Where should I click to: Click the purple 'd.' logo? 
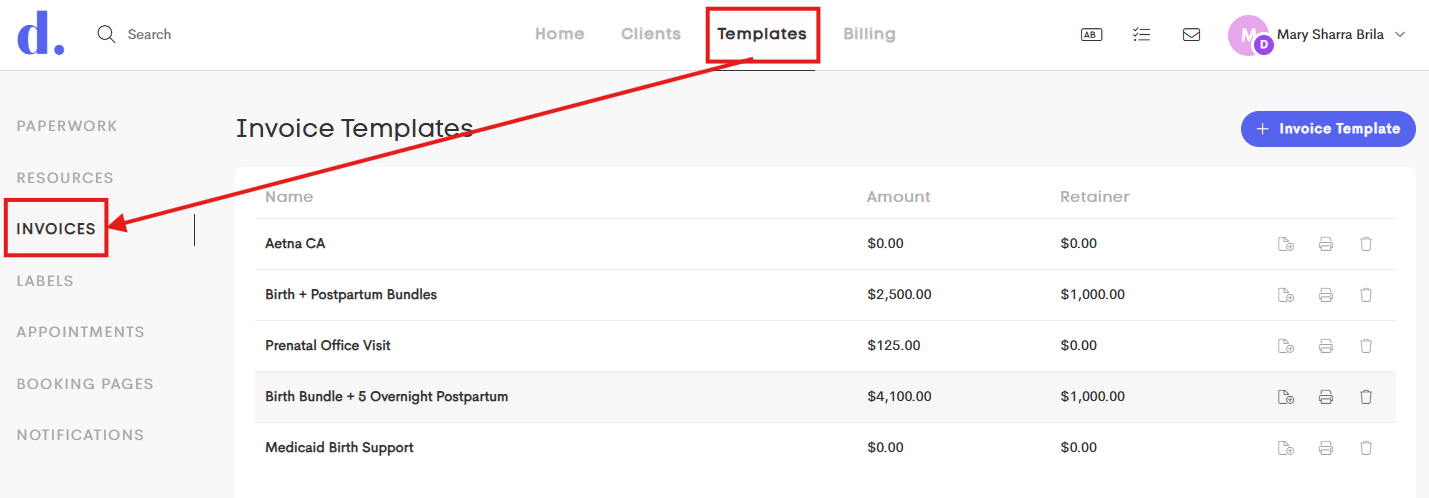pos(40,34)
